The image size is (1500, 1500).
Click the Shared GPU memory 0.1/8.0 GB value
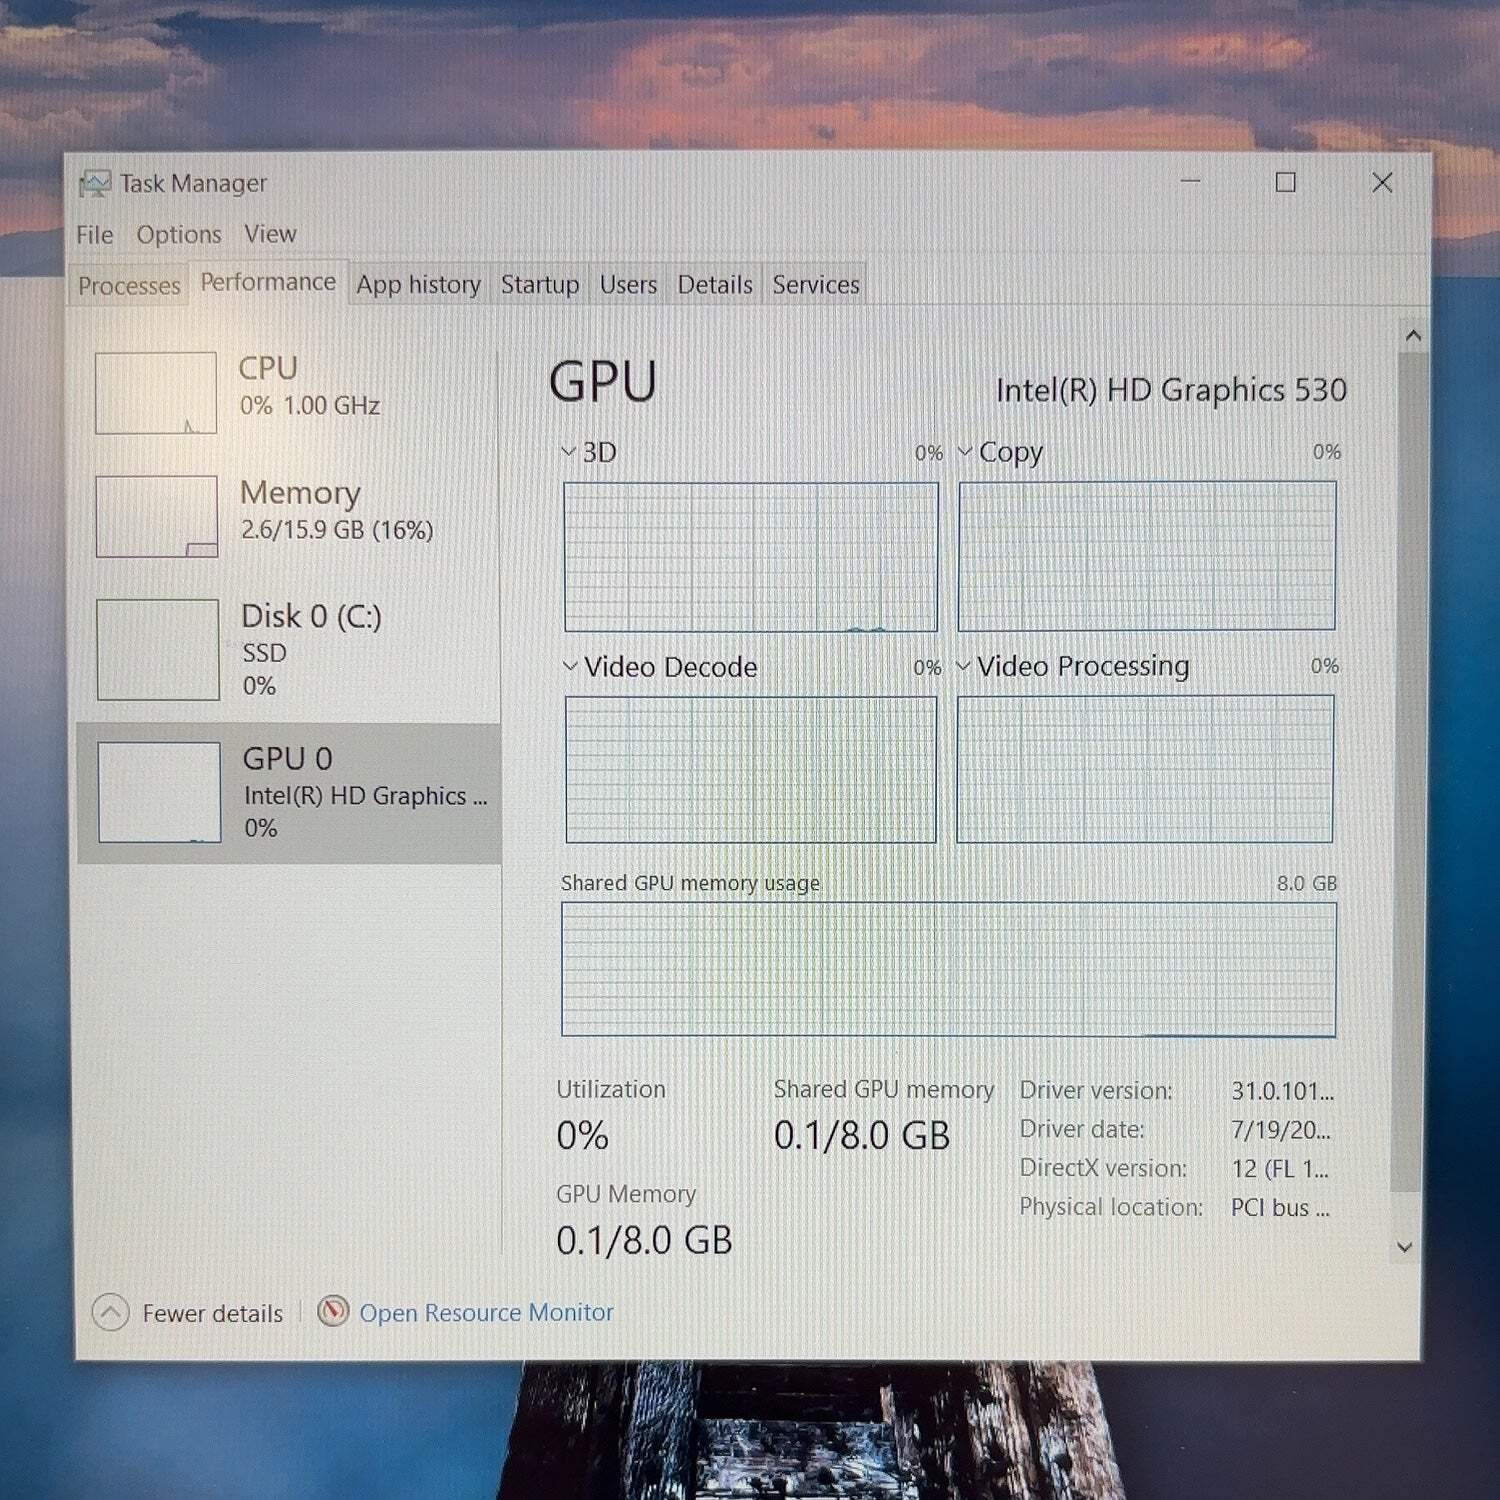pyautogui.click(x=861, y=1136)
